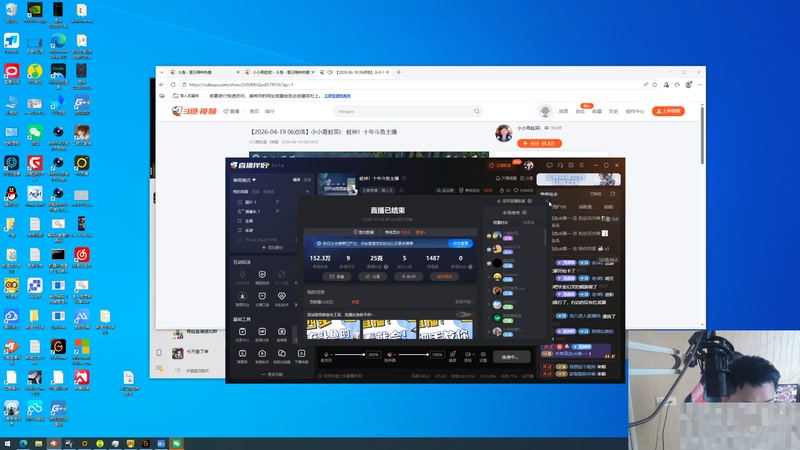
Task: Expand the tab search chevron in the browser
Action: tap(162, 72)
